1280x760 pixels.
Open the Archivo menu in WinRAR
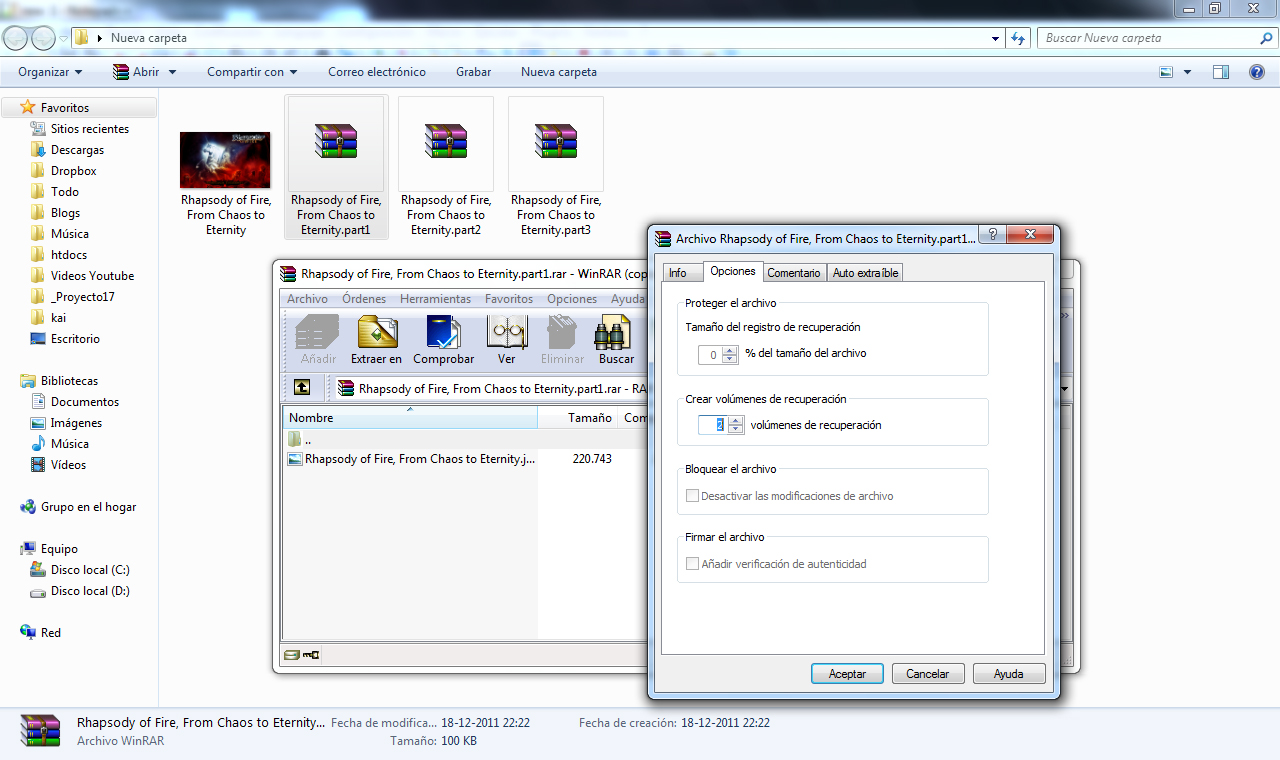point(307,299)
